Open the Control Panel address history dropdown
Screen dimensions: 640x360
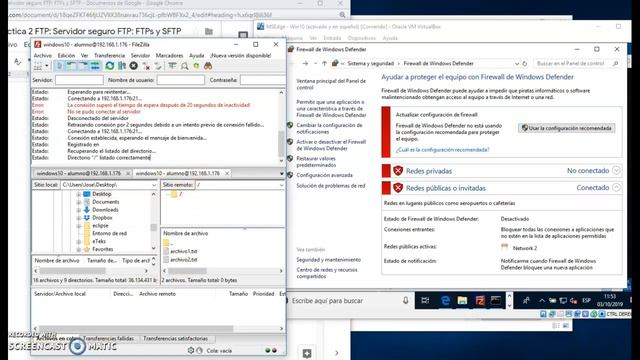point(517,64)
